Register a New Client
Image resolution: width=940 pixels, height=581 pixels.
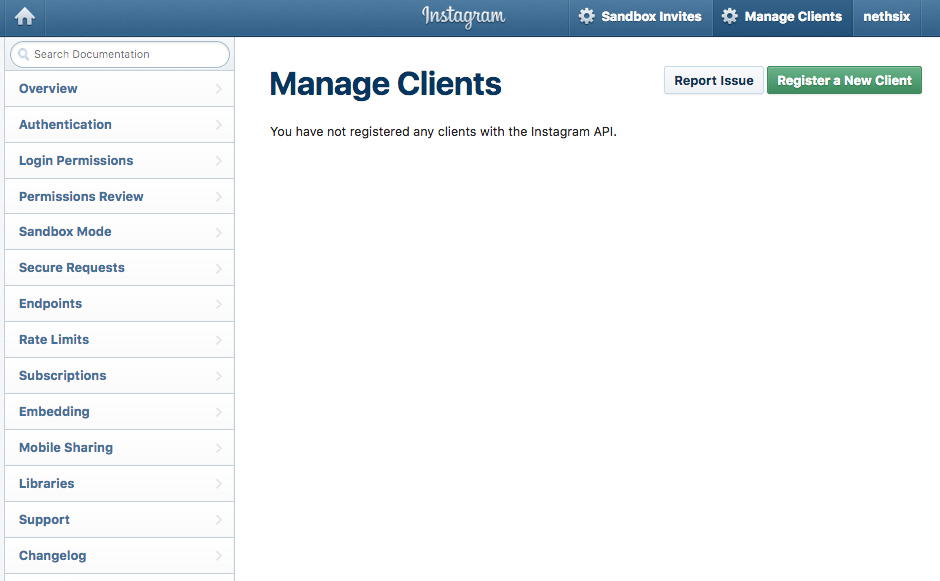coord(844,80)
